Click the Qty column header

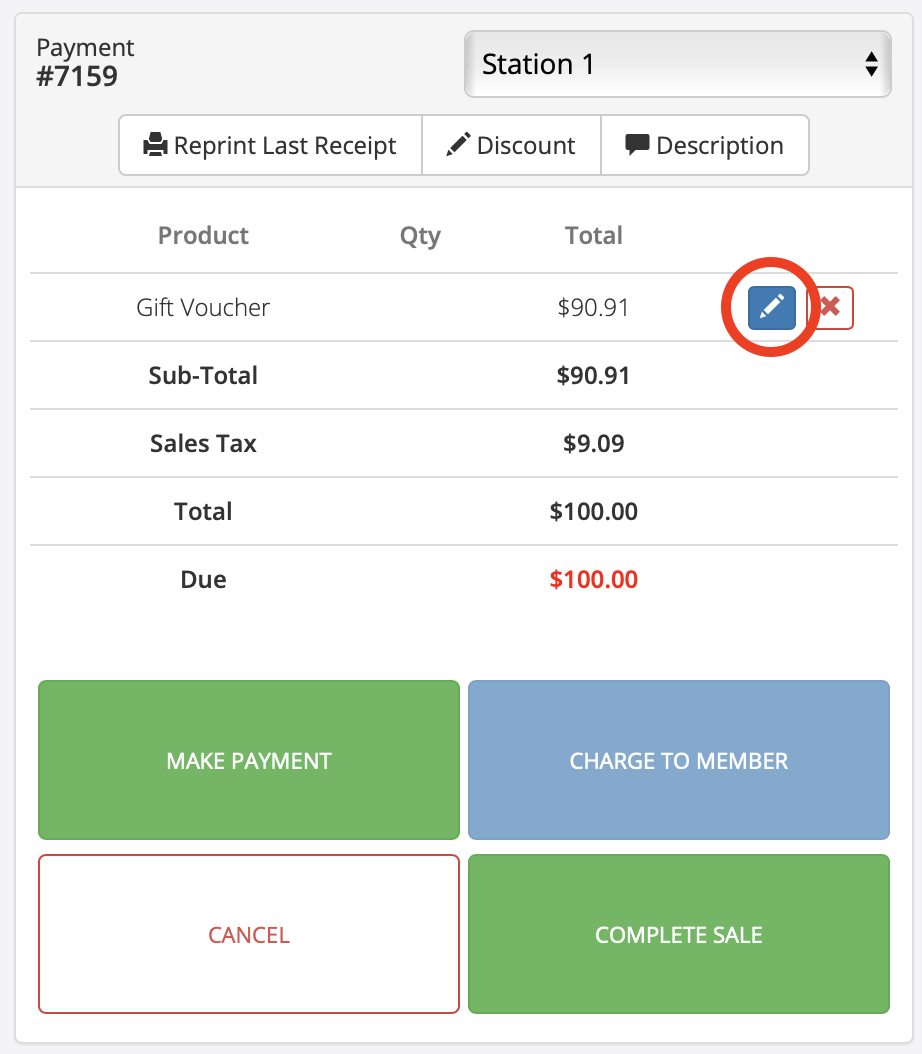pos(420,236)
